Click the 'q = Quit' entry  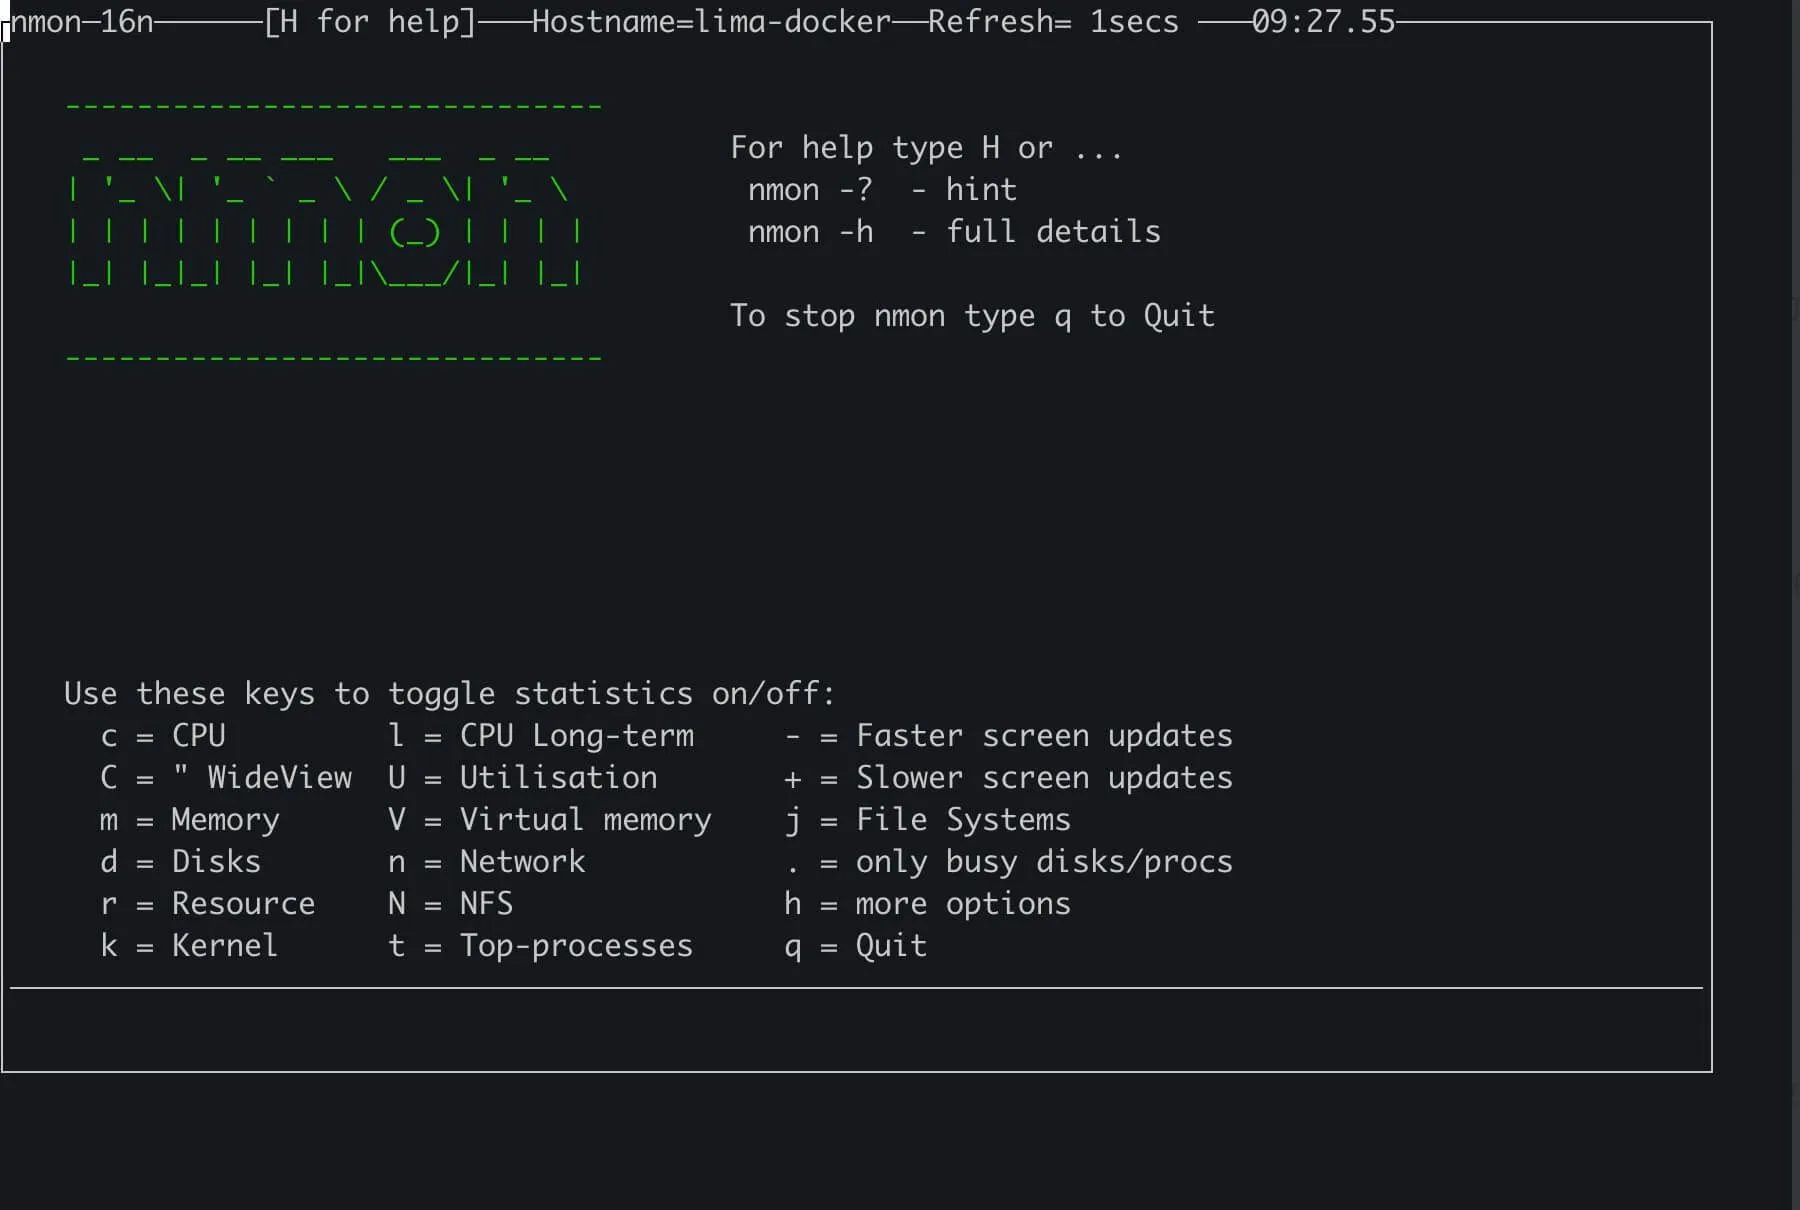856,946
